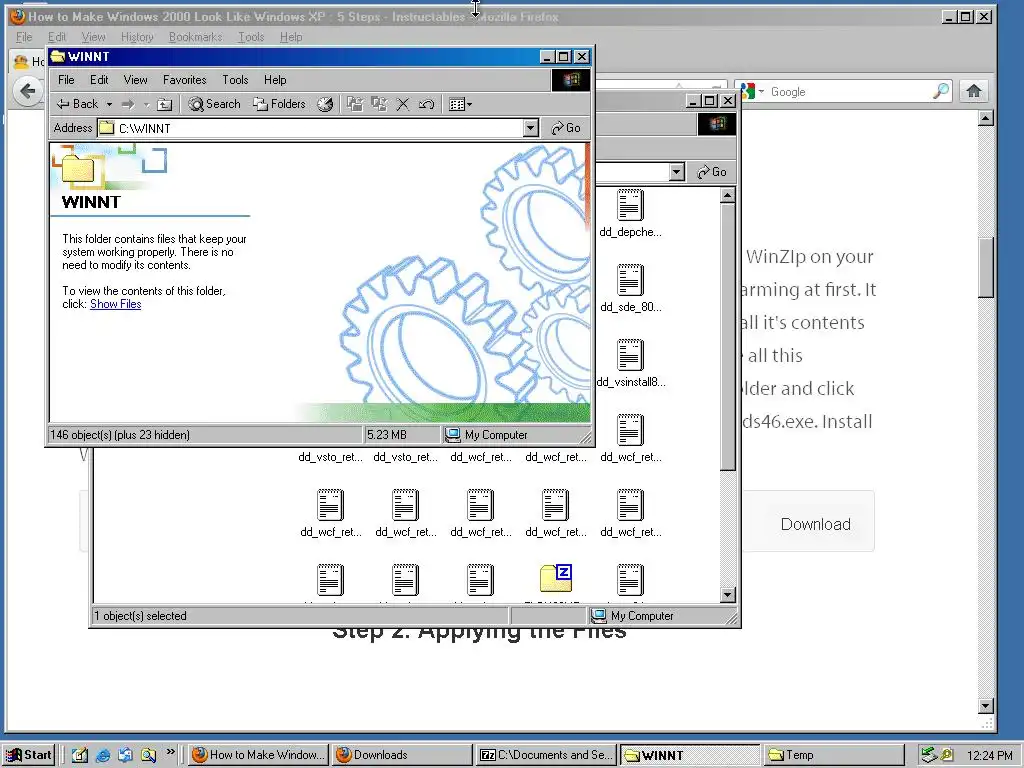Click the first system tray network icon
1024x768 pixels.
tap(929, 755)
